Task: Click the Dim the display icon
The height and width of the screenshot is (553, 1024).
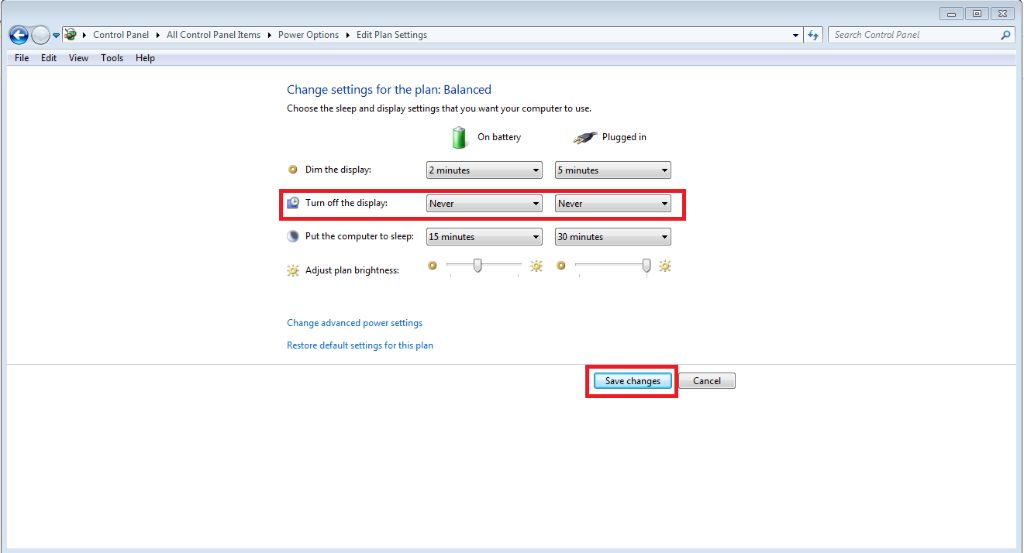Action: tap(293, 170)
